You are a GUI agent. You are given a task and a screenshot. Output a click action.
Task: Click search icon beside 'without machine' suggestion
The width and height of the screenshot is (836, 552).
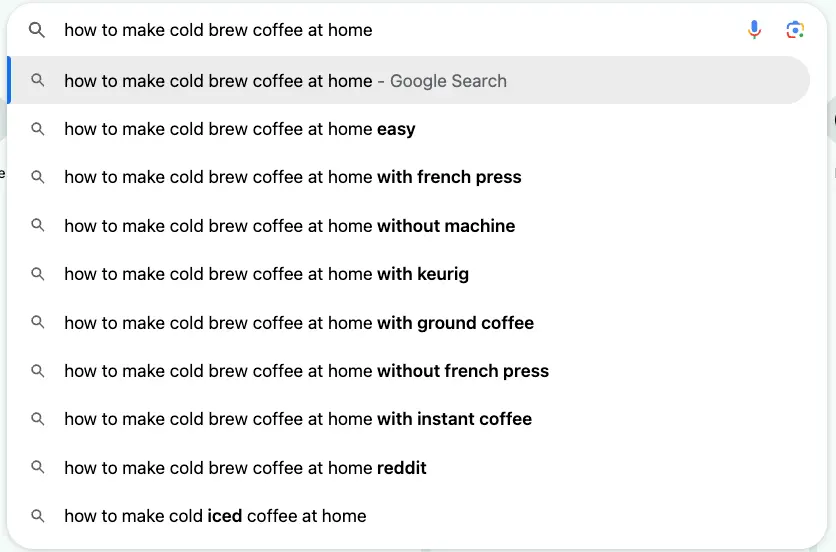click(37, 225)
